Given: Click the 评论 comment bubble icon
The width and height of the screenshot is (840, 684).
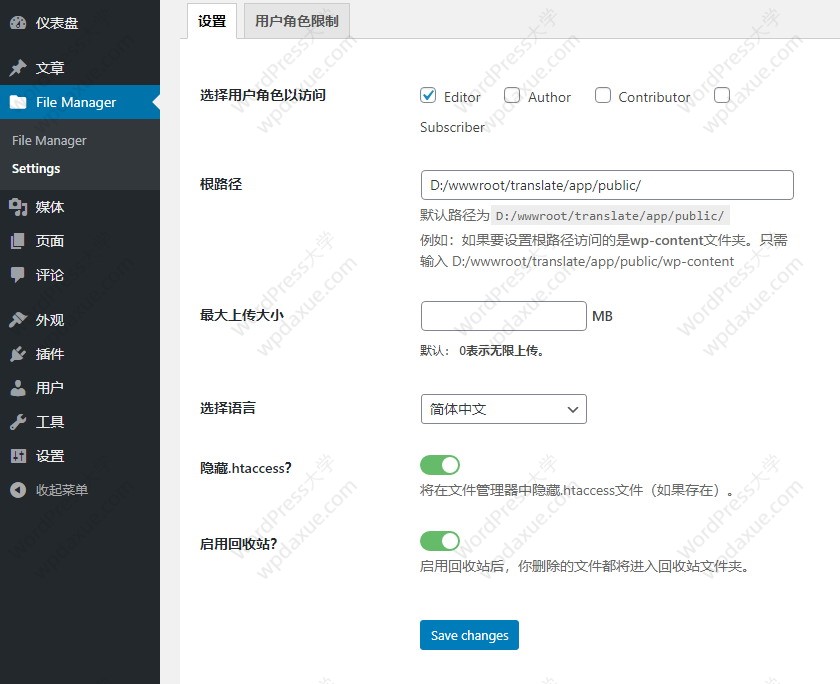Looking at the screenshot, I should pyautogui.click(x=18, y=275).
